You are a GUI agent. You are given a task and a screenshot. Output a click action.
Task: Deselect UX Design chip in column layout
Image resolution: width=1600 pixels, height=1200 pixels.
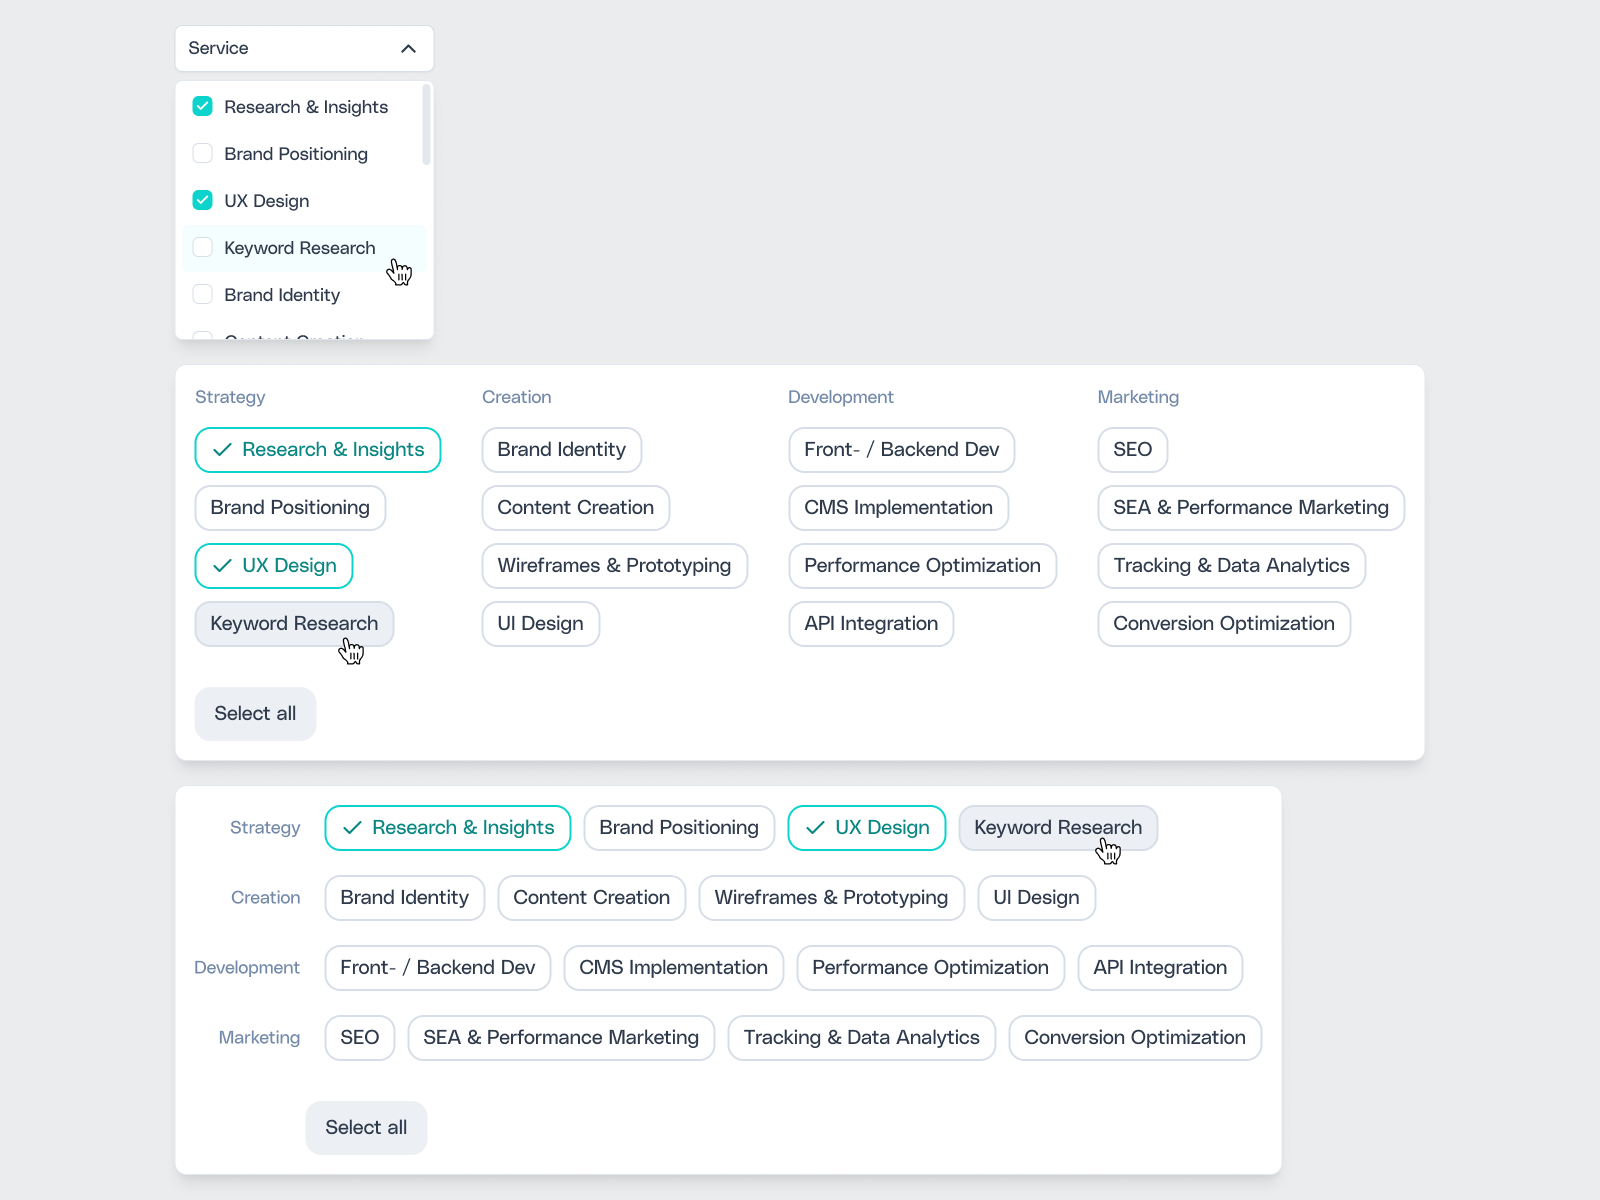pos(274,566)
